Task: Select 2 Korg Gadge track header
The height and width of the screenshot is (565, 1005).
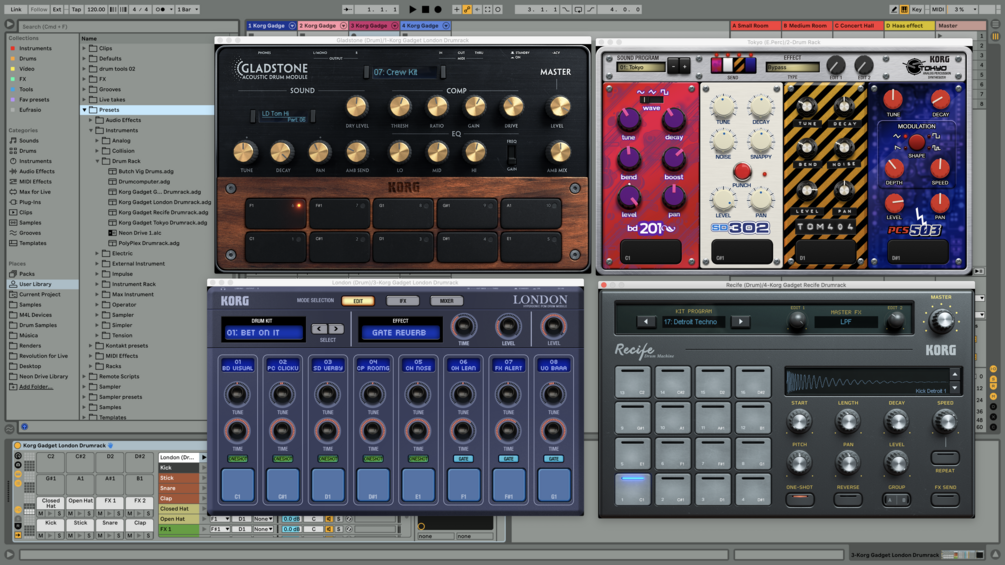Action: point(322,26)
